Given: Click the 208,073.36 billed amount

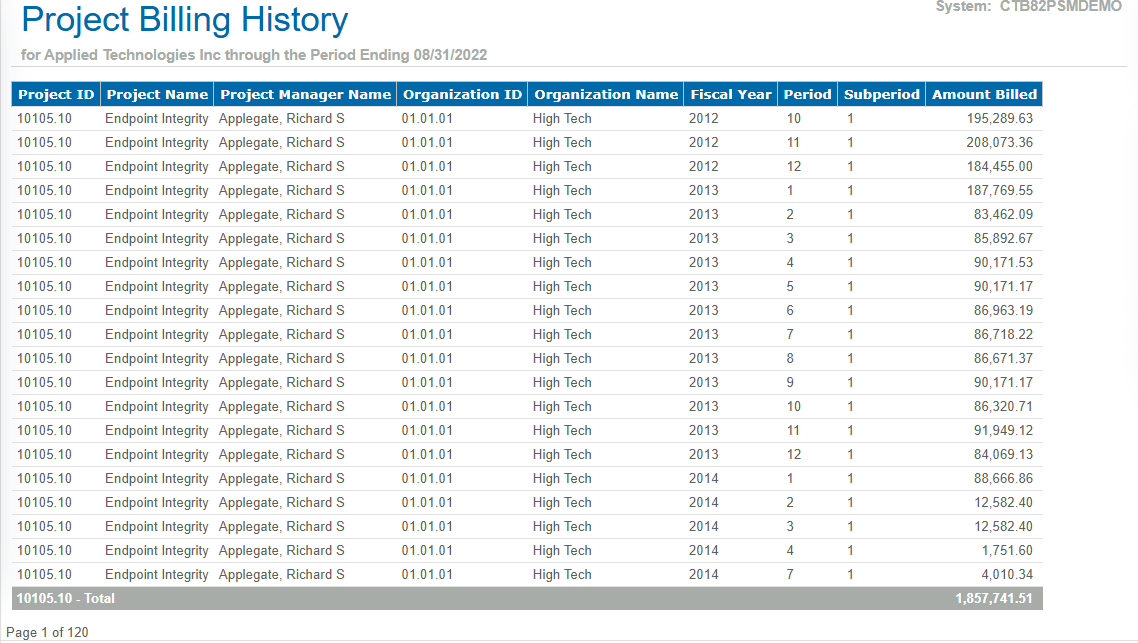Looking at the screenshot, I should click(x=996, y=143).
